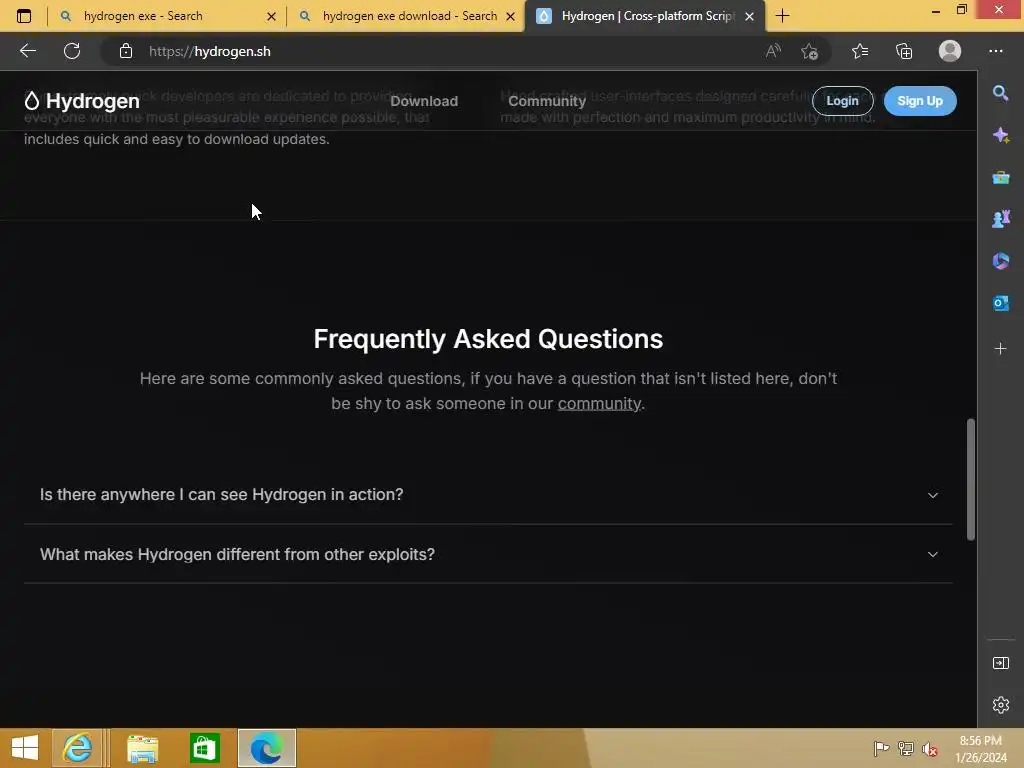Screen dimensions: 1024x768
Task: Open Outlook in the sidebar
Action: coord(1000,303)
